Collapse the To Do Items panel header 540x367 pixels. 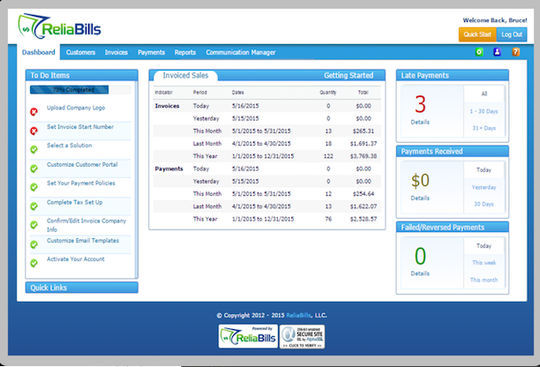click(82, 75)
